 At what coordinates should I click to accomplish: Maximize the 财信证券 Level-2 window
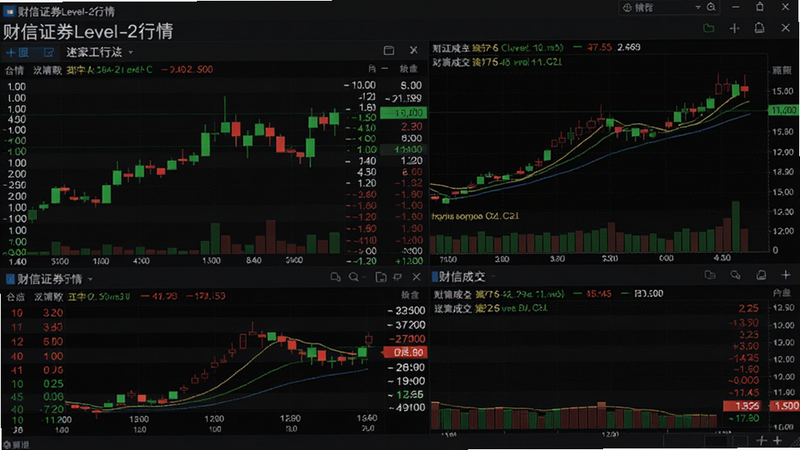760,7
